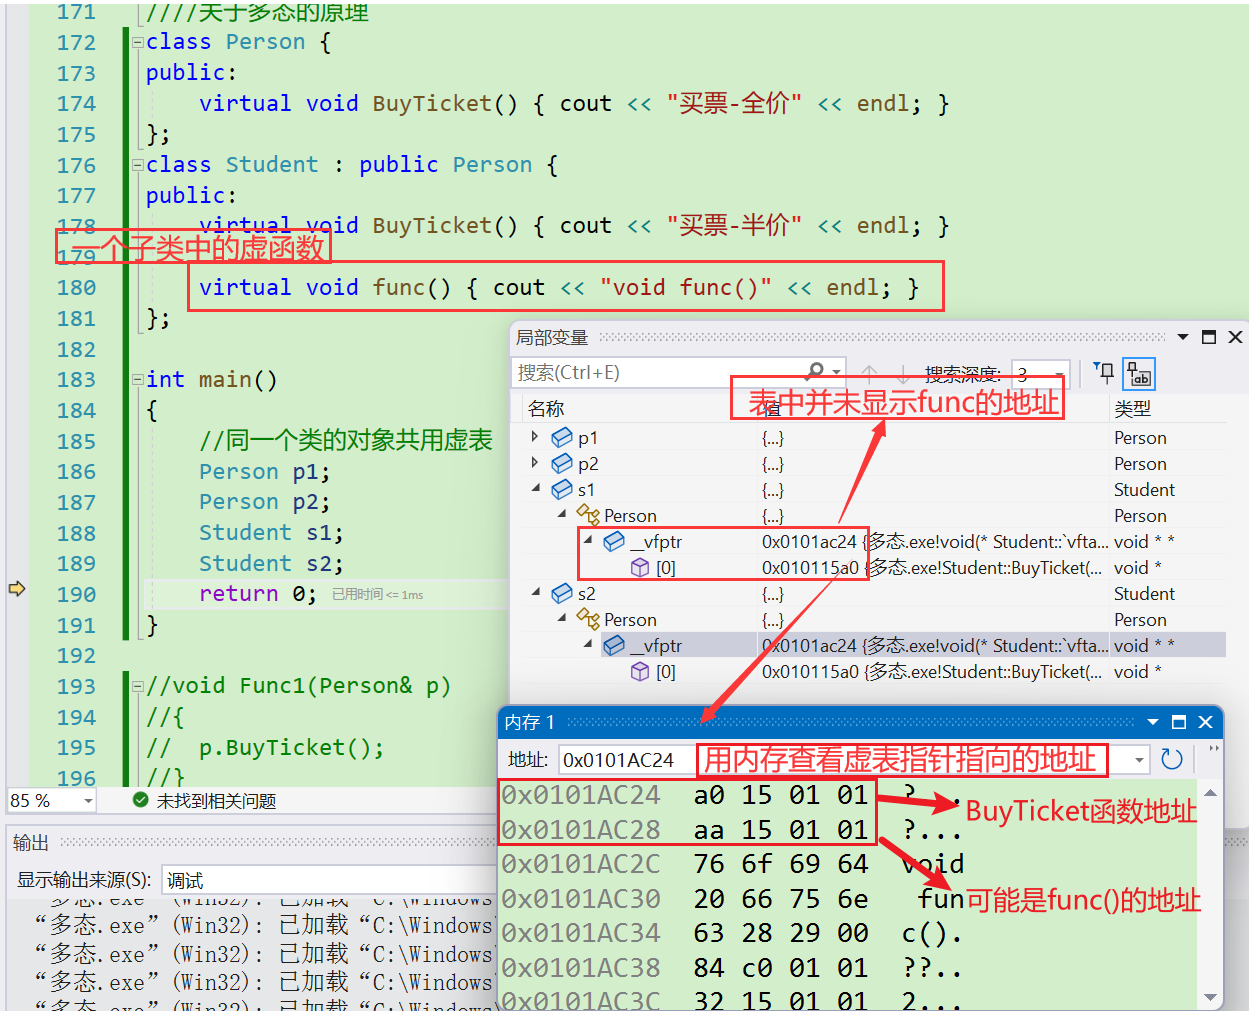Select the p1 row's Person type cell
The width and height of the screenshot is (1250, 1012).
click(1140, 437)
